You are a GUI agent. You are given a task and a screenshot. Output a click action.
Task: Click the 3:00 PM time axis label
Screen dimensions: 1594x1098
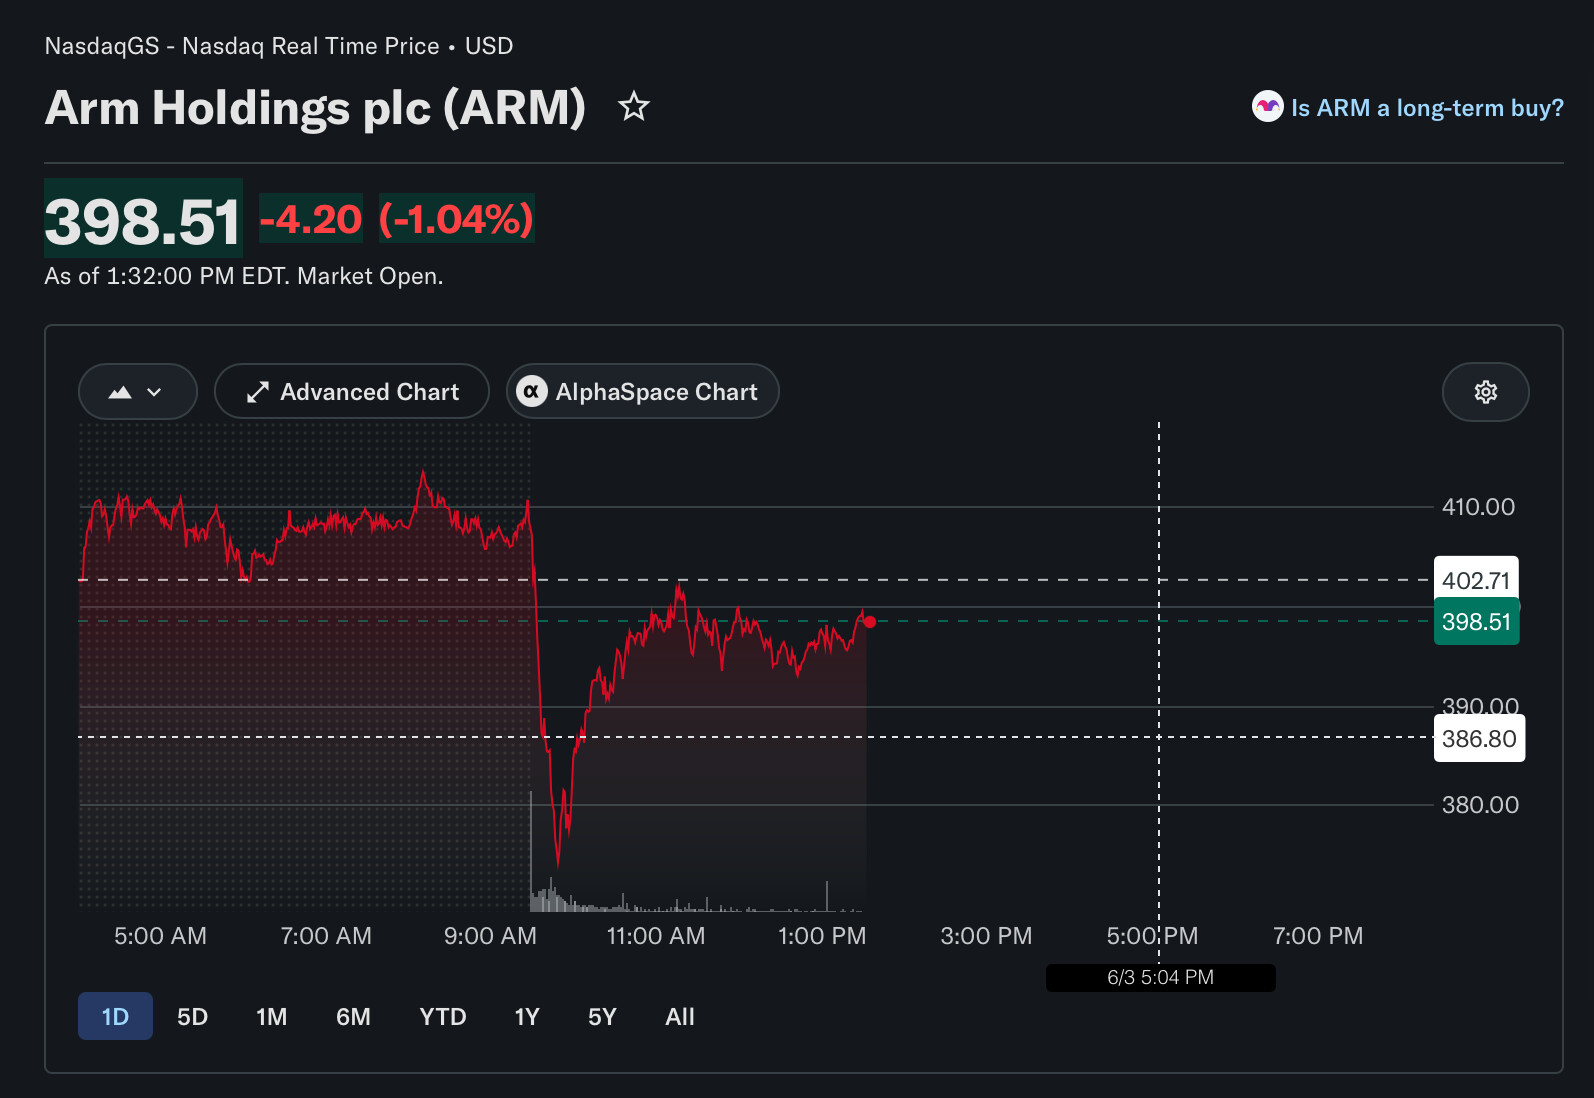tap(986, 936)
